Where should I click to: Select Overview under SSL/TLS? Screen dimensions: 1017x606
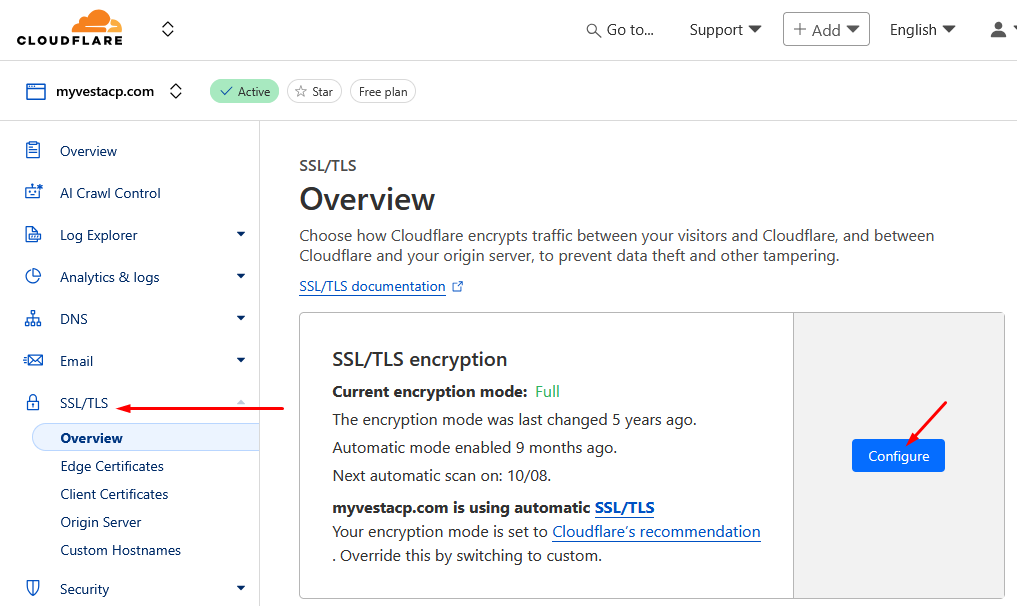tap(146, 437)
